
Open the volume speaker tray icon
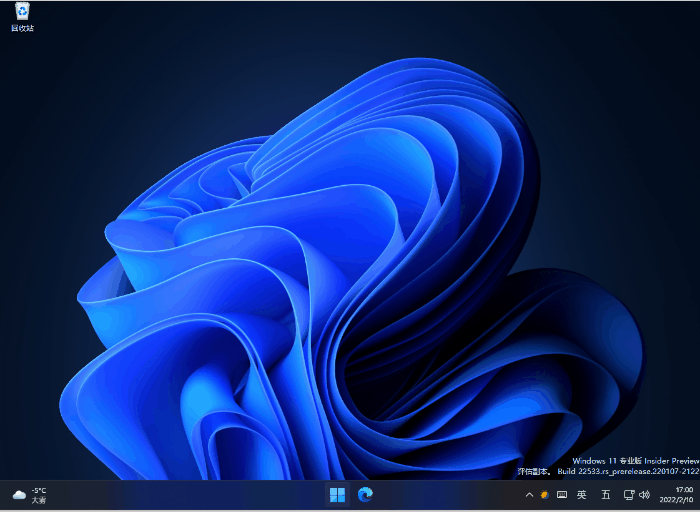644,495
